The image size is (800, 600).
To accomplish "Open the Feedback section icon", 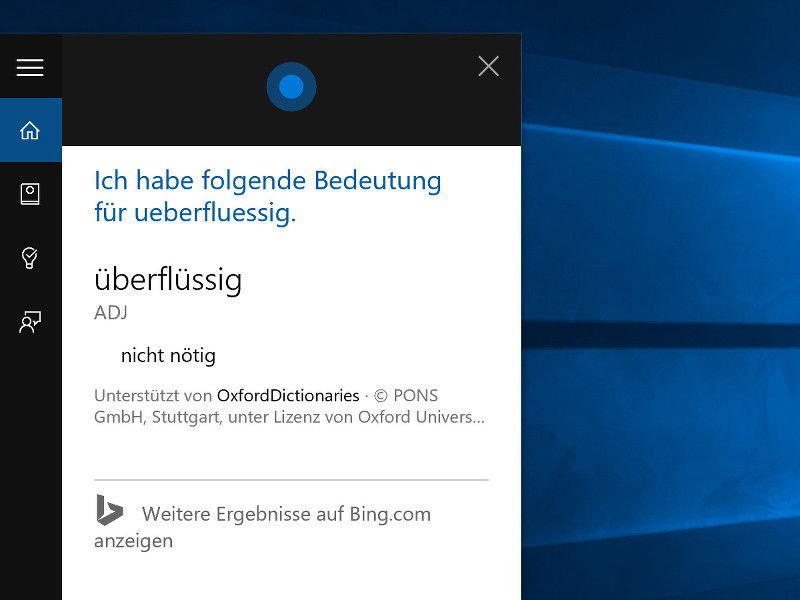I will pyautogui.click(x=30, y=322).
